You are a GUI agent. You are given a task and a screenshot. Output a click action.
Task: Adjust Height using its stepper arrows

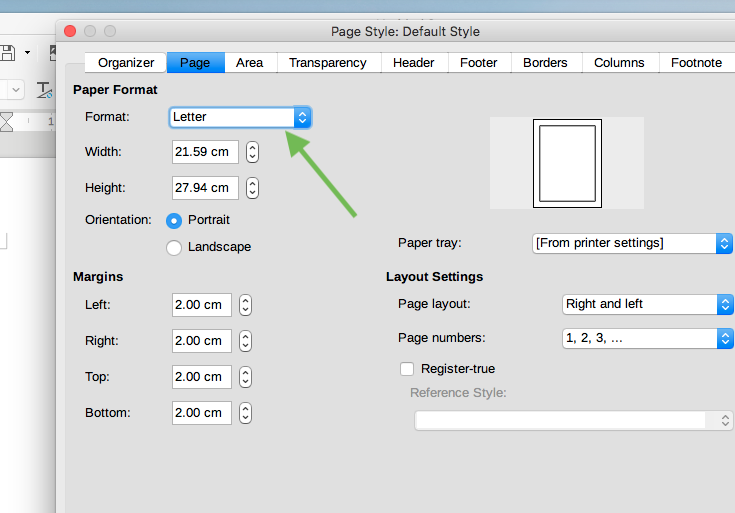252,188
